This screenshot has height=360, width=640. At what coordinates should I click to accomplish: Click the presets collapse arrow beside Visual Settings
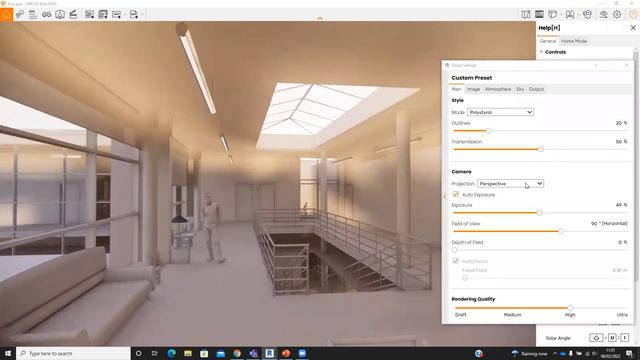(x=444, y=196)
